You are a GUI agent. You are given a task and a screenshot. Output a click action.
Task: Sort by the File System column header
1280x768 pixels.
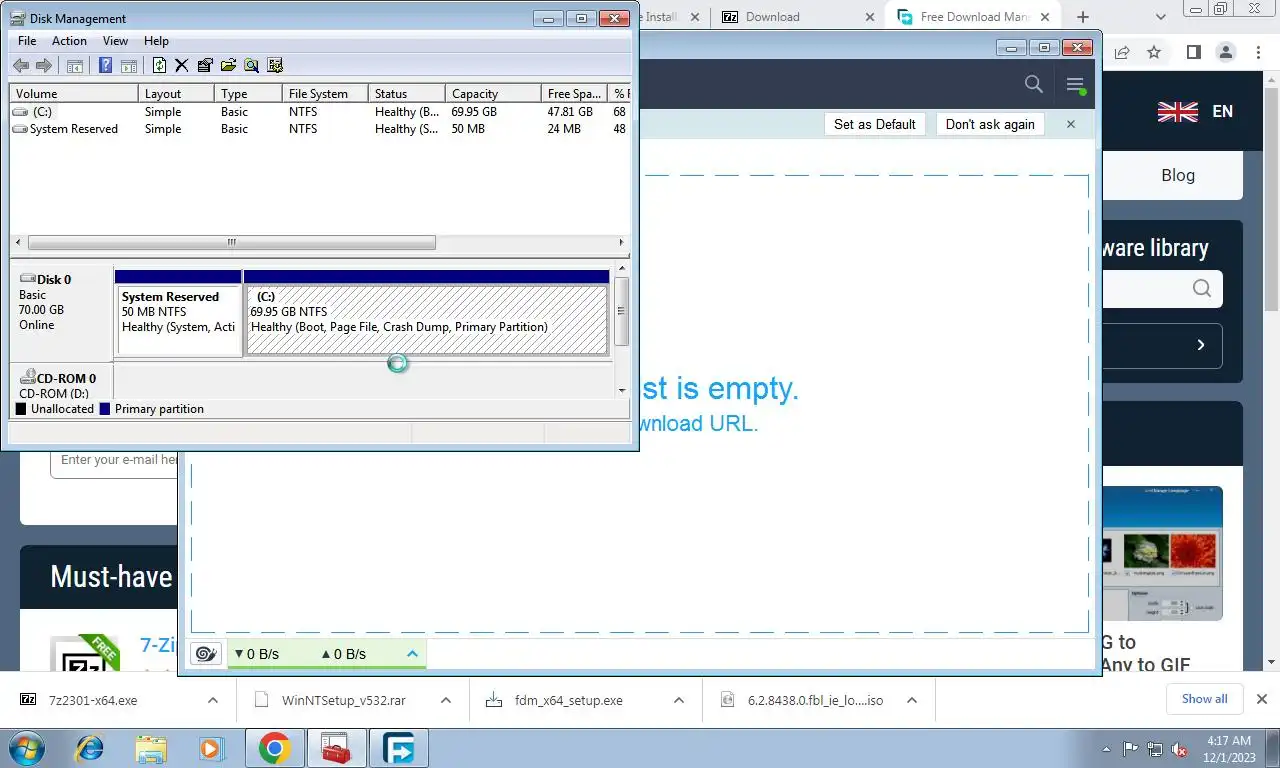(325, 93)
